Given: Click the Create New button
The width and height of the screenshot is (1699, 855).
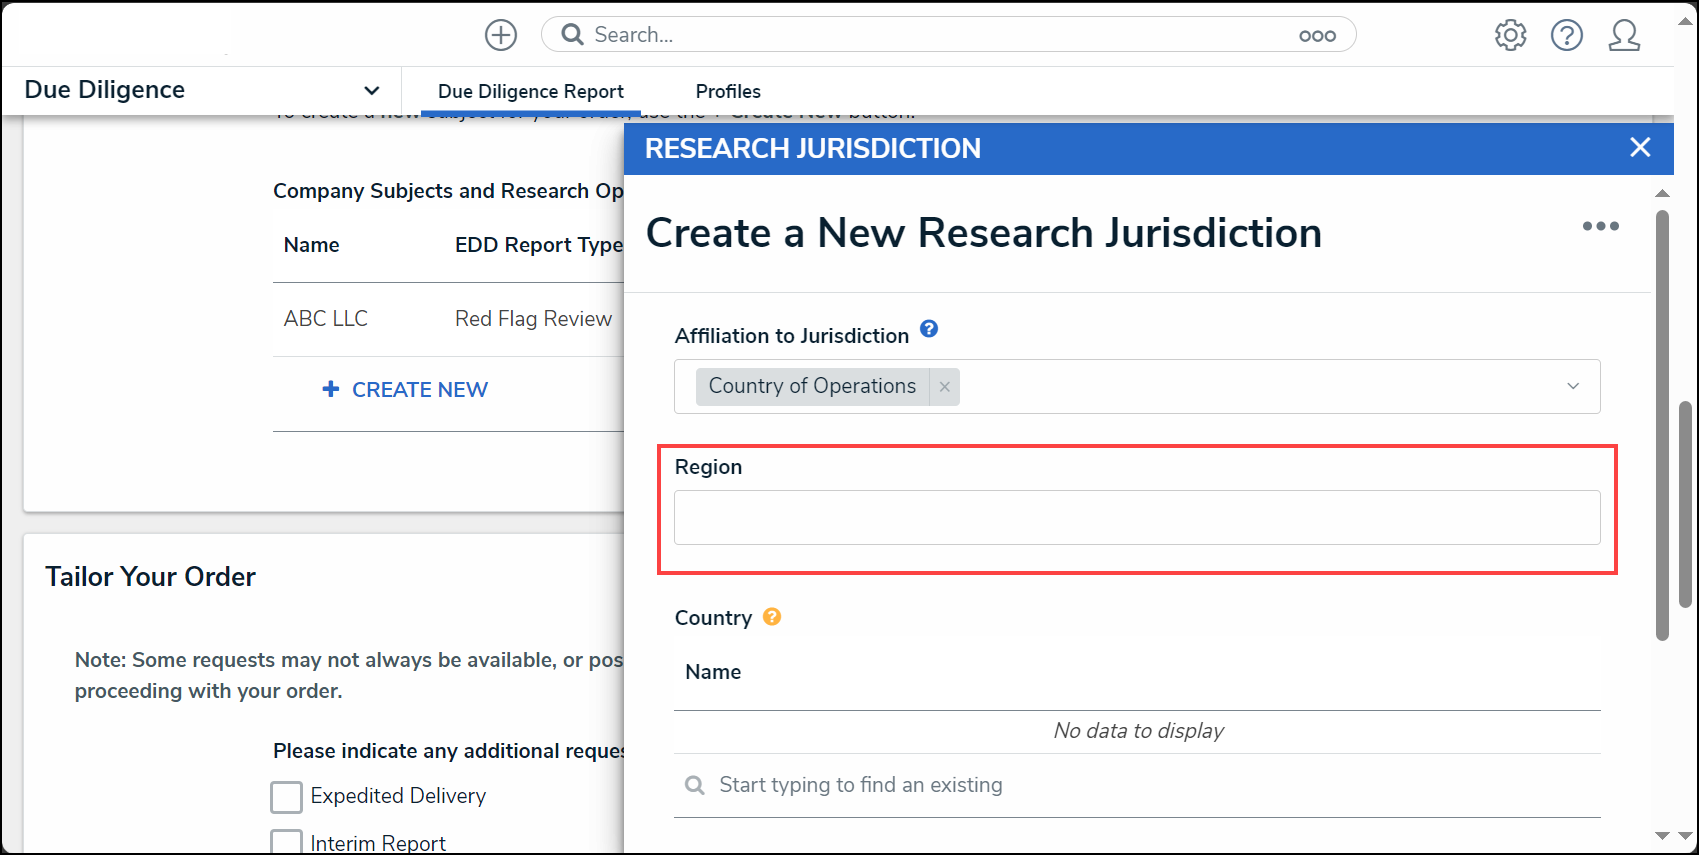Looking at the screenshot, I should 405,389.
